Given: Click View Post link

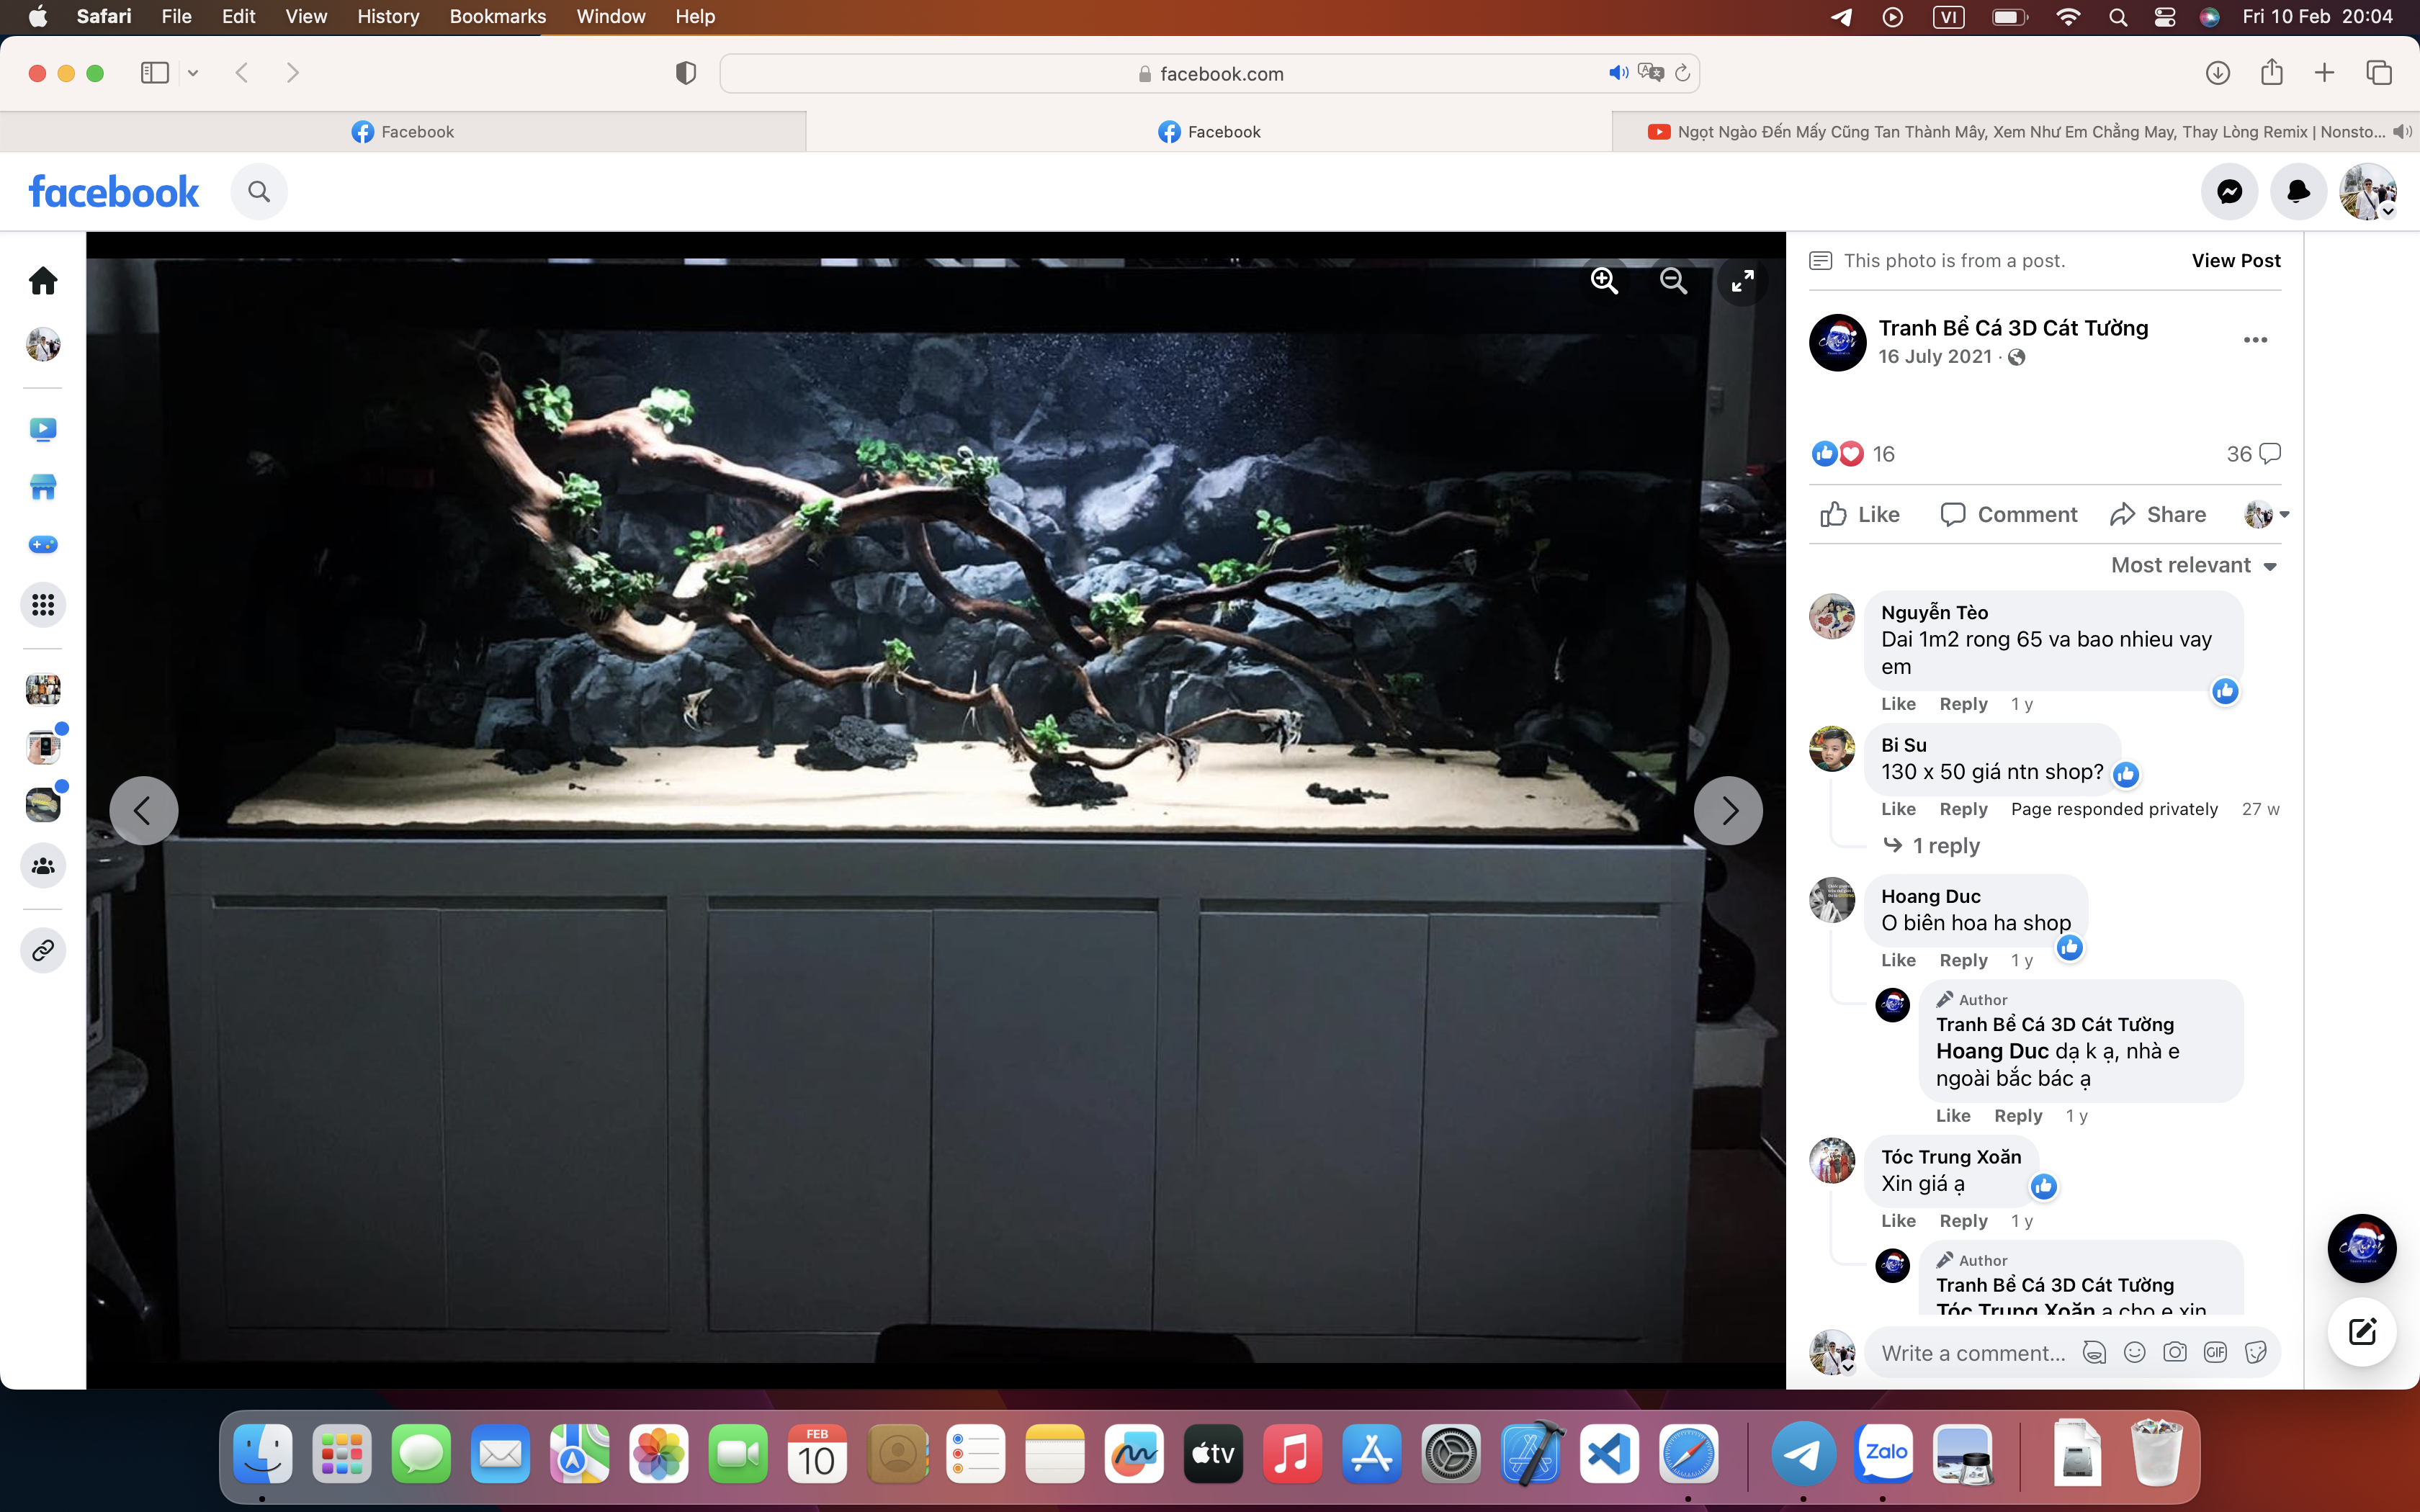Looking at the screenshot, I should [2235, 261].
